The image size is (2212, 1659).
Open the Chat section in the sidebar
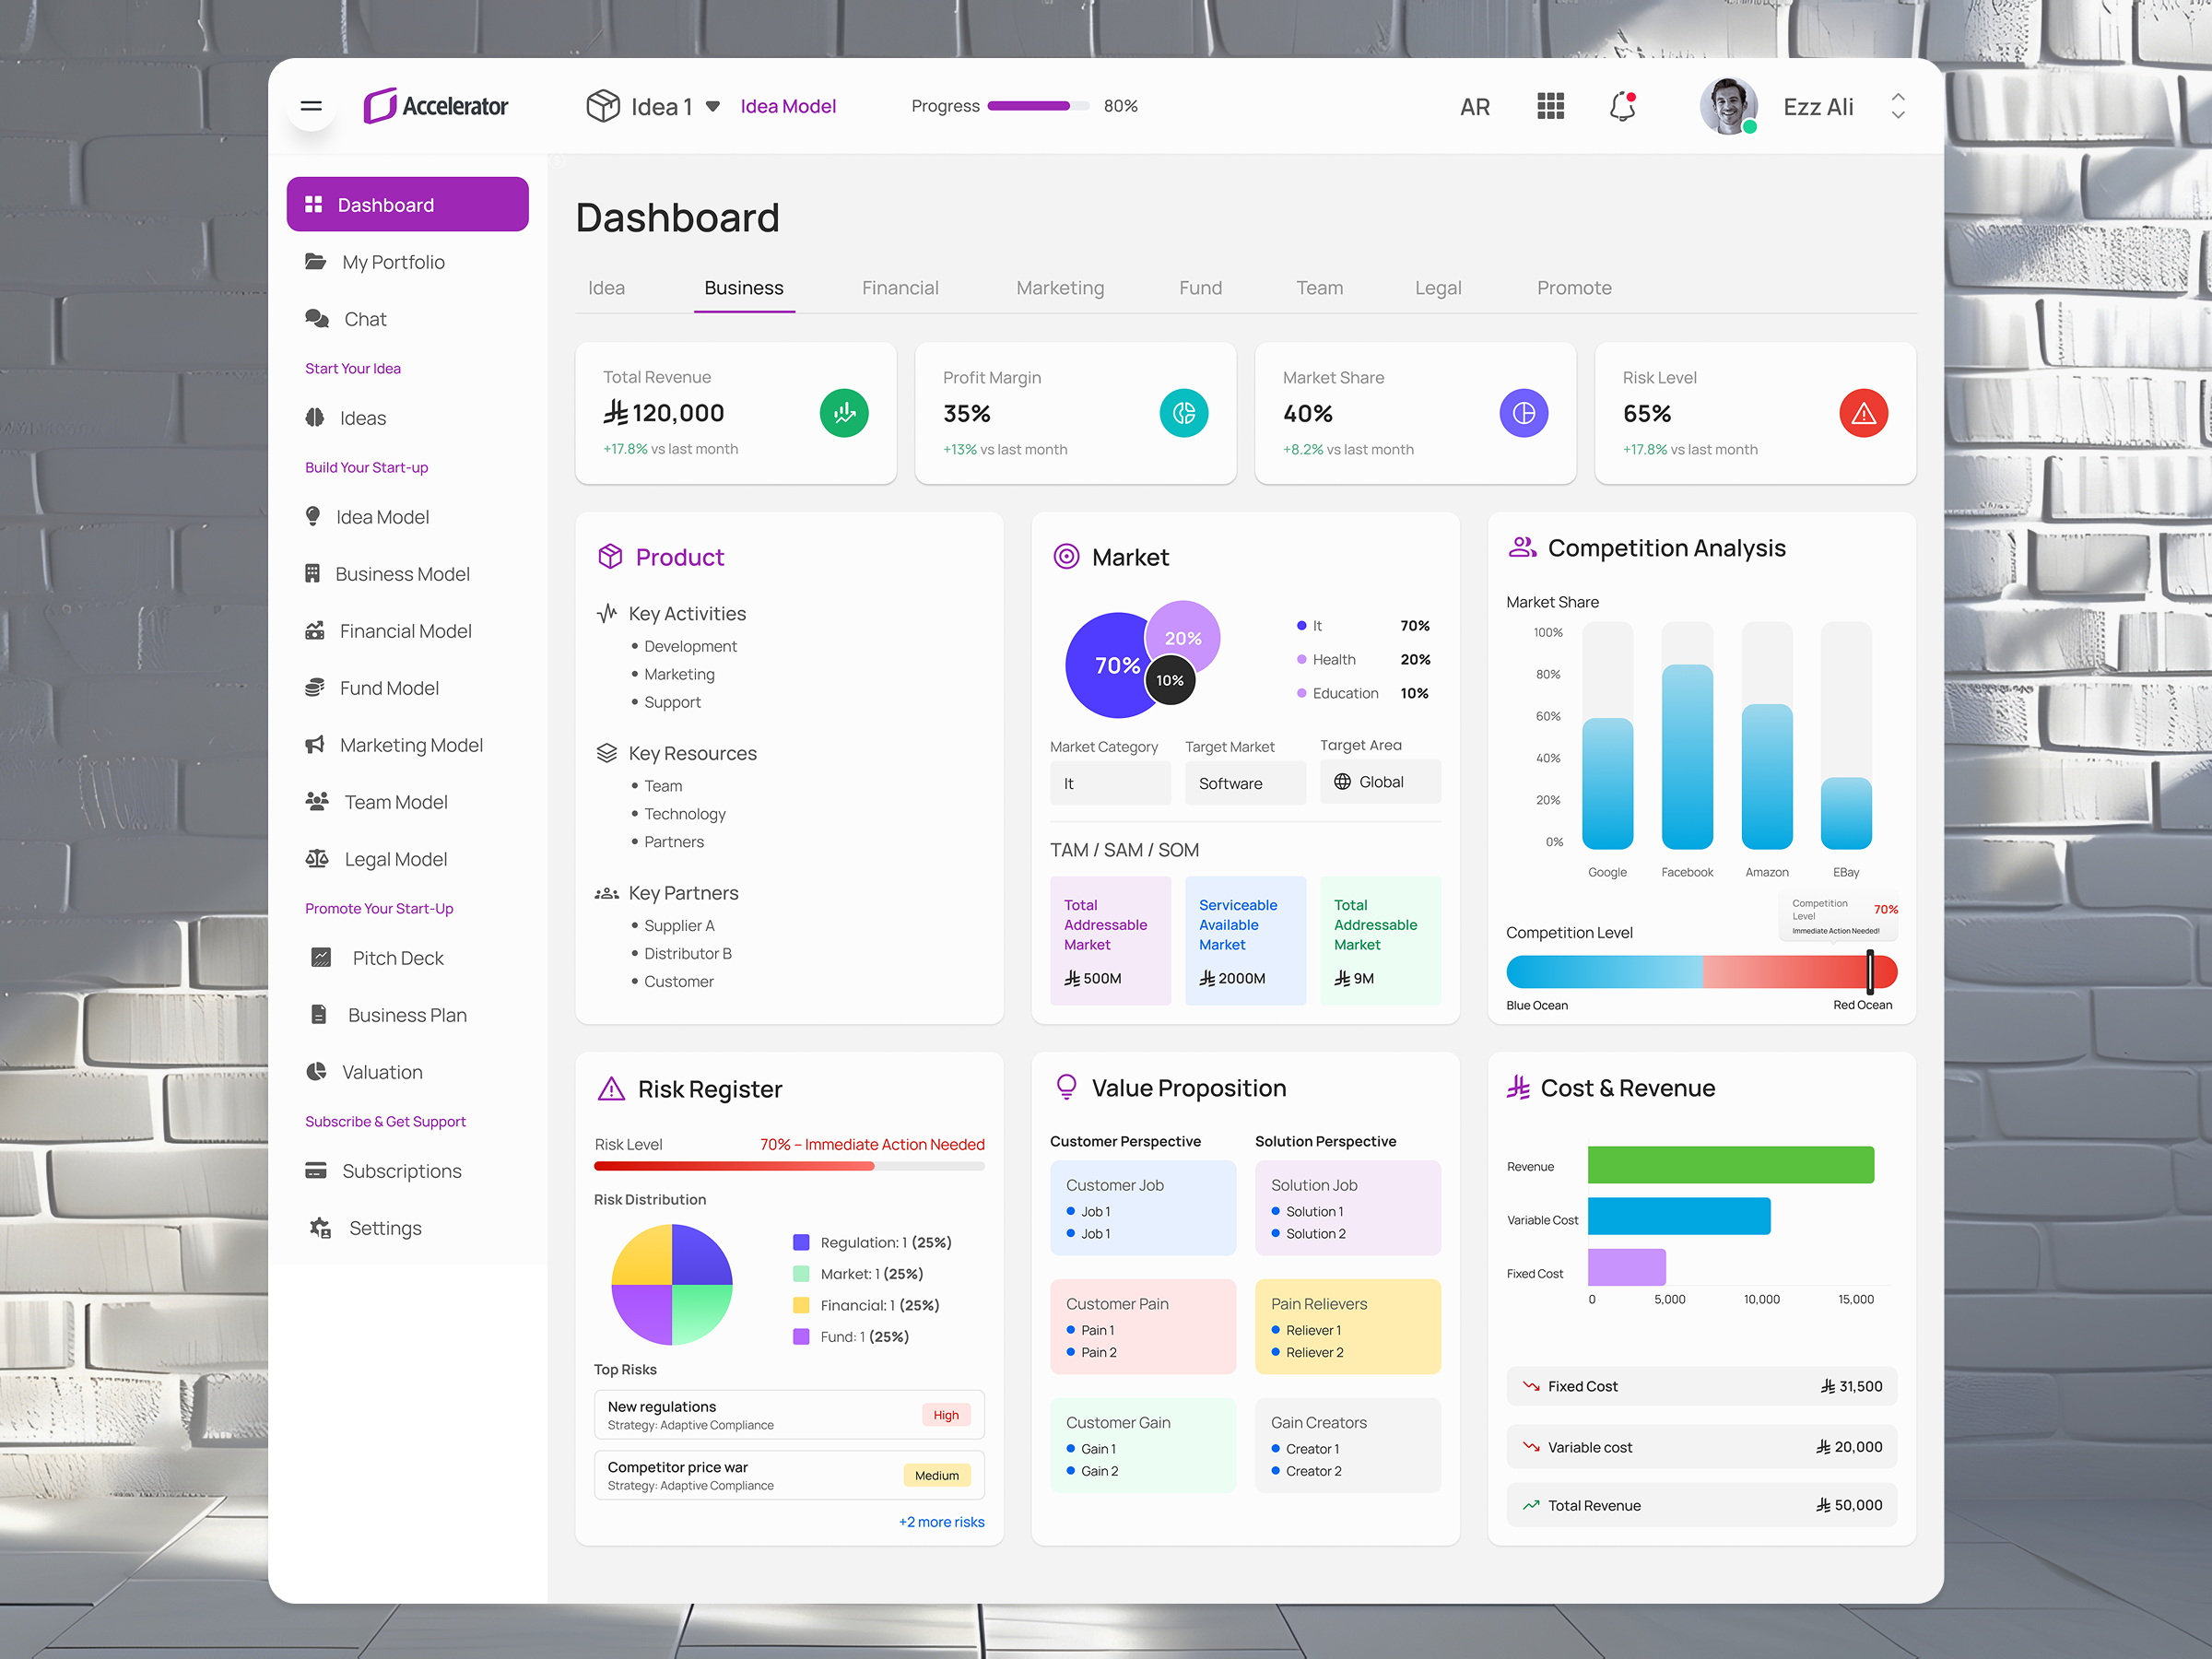pos(365,318)
